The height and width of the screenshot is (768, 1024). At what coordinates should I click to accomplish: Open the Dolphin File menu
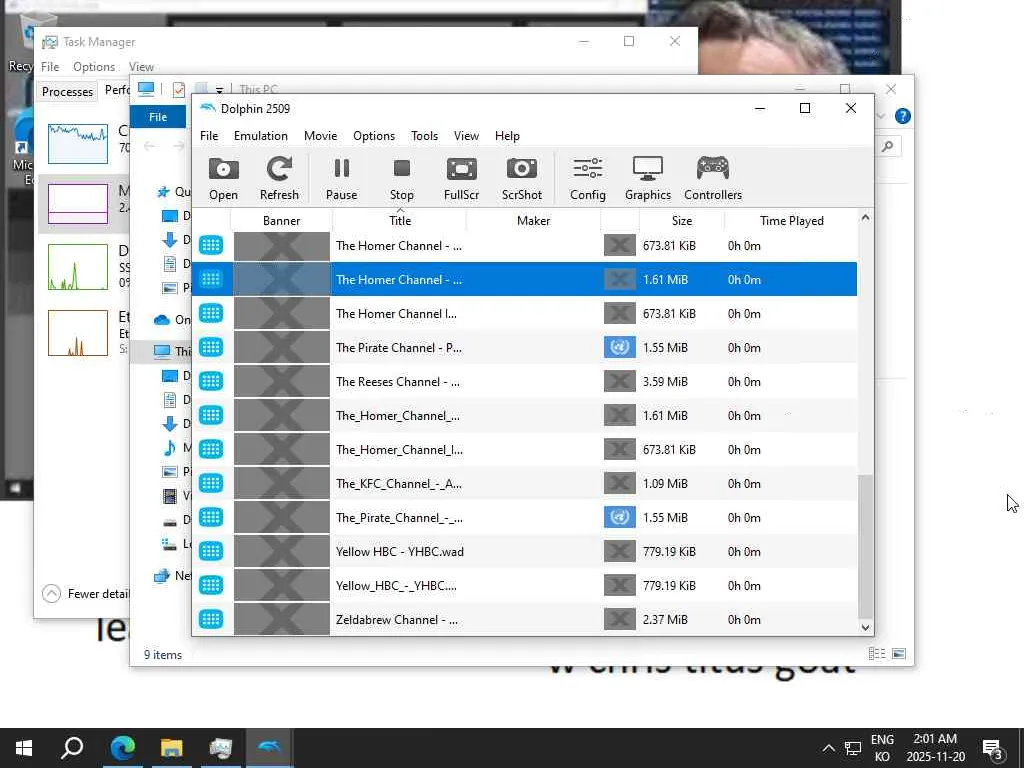coord(209,136)
